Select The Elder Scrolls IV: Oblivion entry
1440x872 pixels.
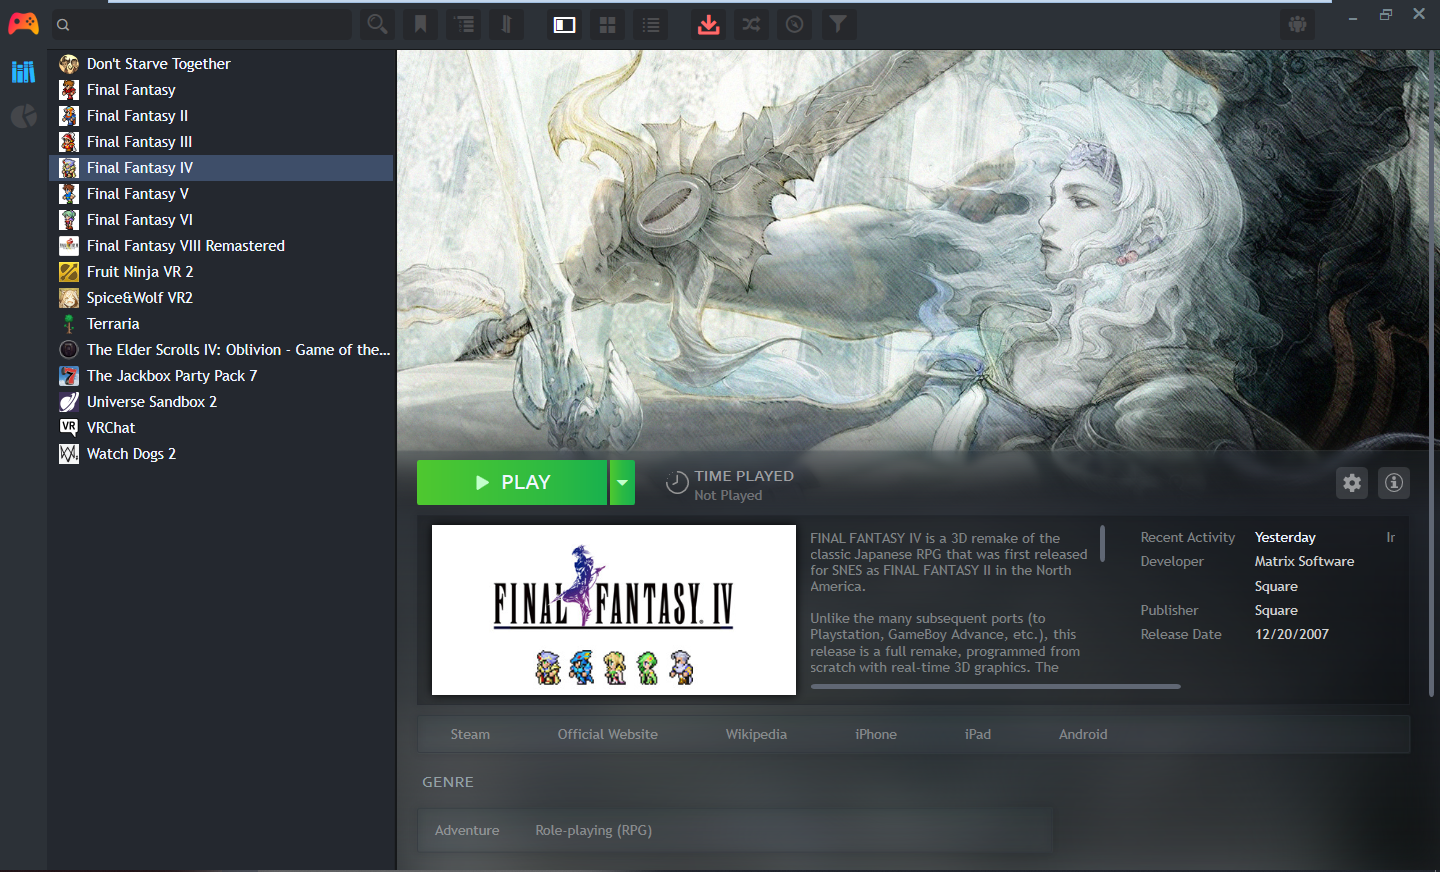[221, 350]
